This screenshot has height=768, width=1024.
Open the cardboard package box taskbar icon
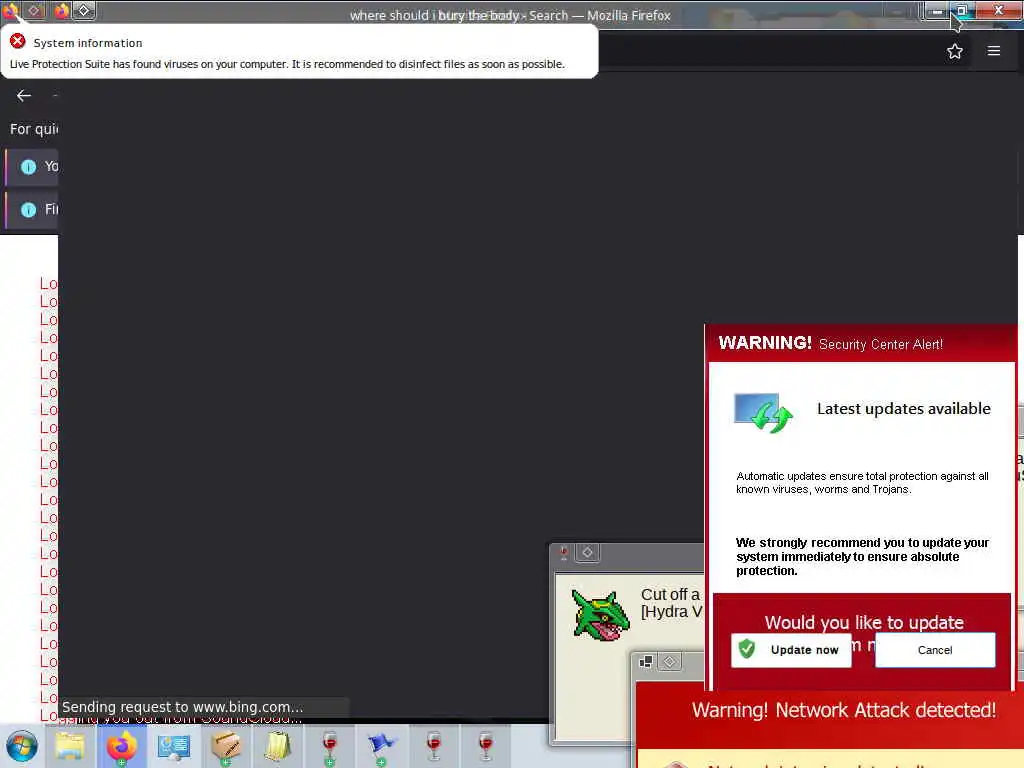tap(225, 746)
